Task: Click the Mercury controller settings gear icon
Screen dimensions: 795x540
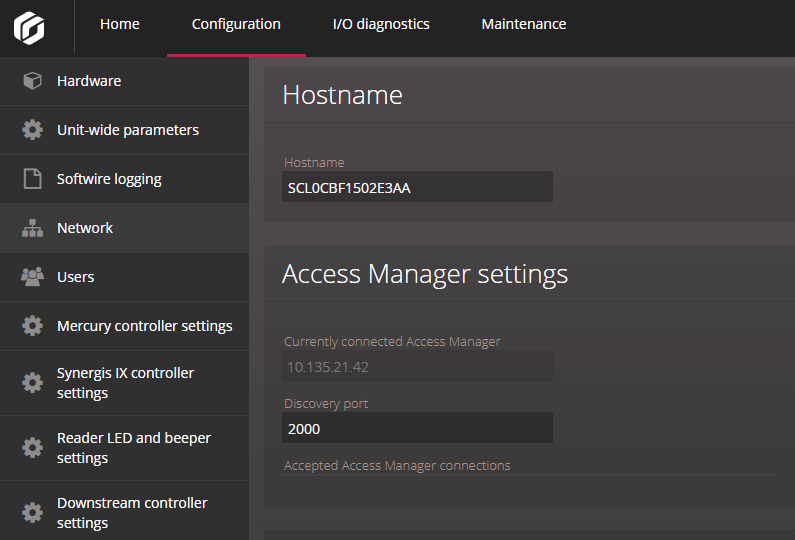Action: [x=32, y=326]
